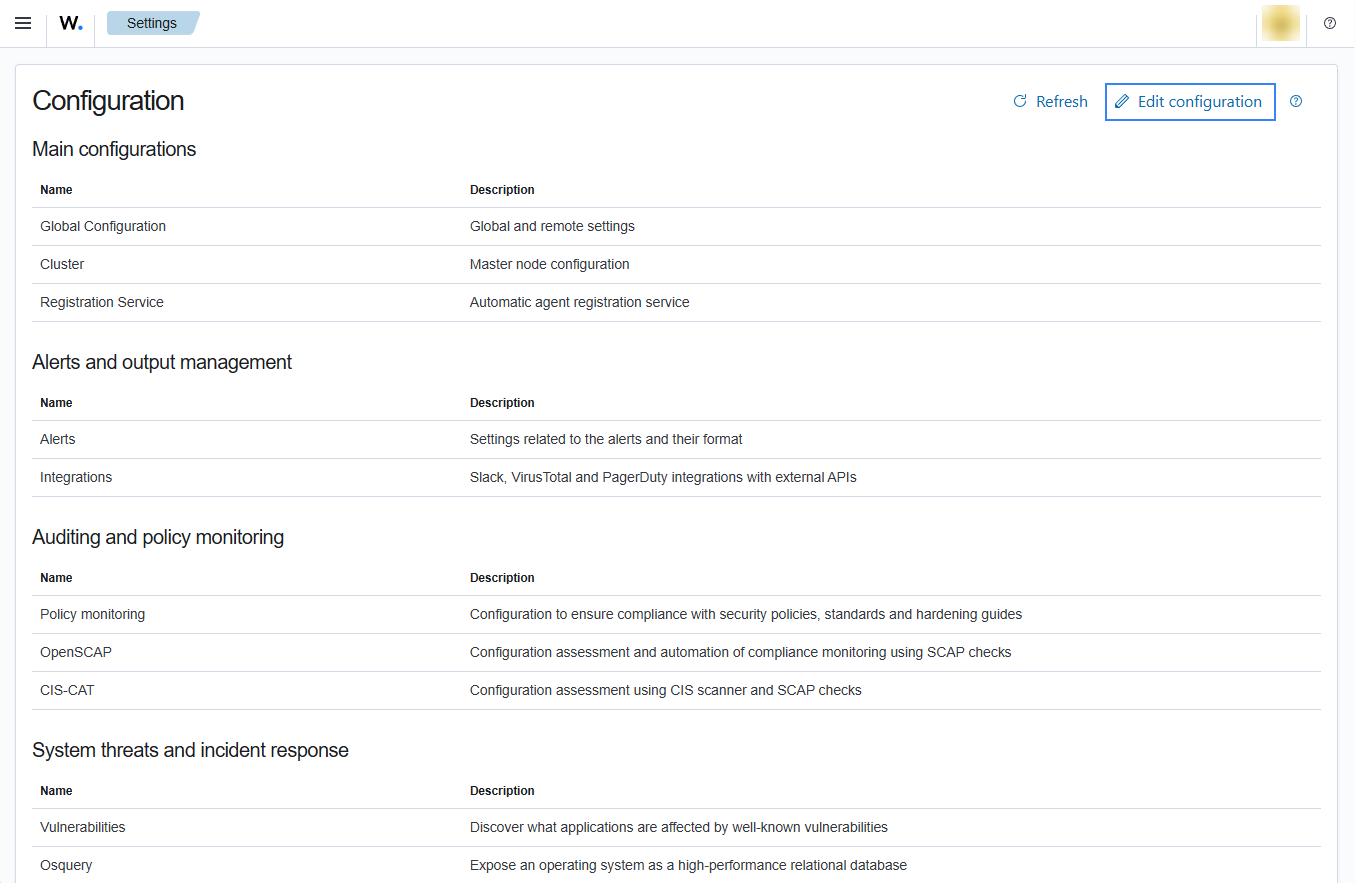Open the user avatar menu
Image resolution: width=1355 pixels, height=883 pixels.
(1281, 23)
